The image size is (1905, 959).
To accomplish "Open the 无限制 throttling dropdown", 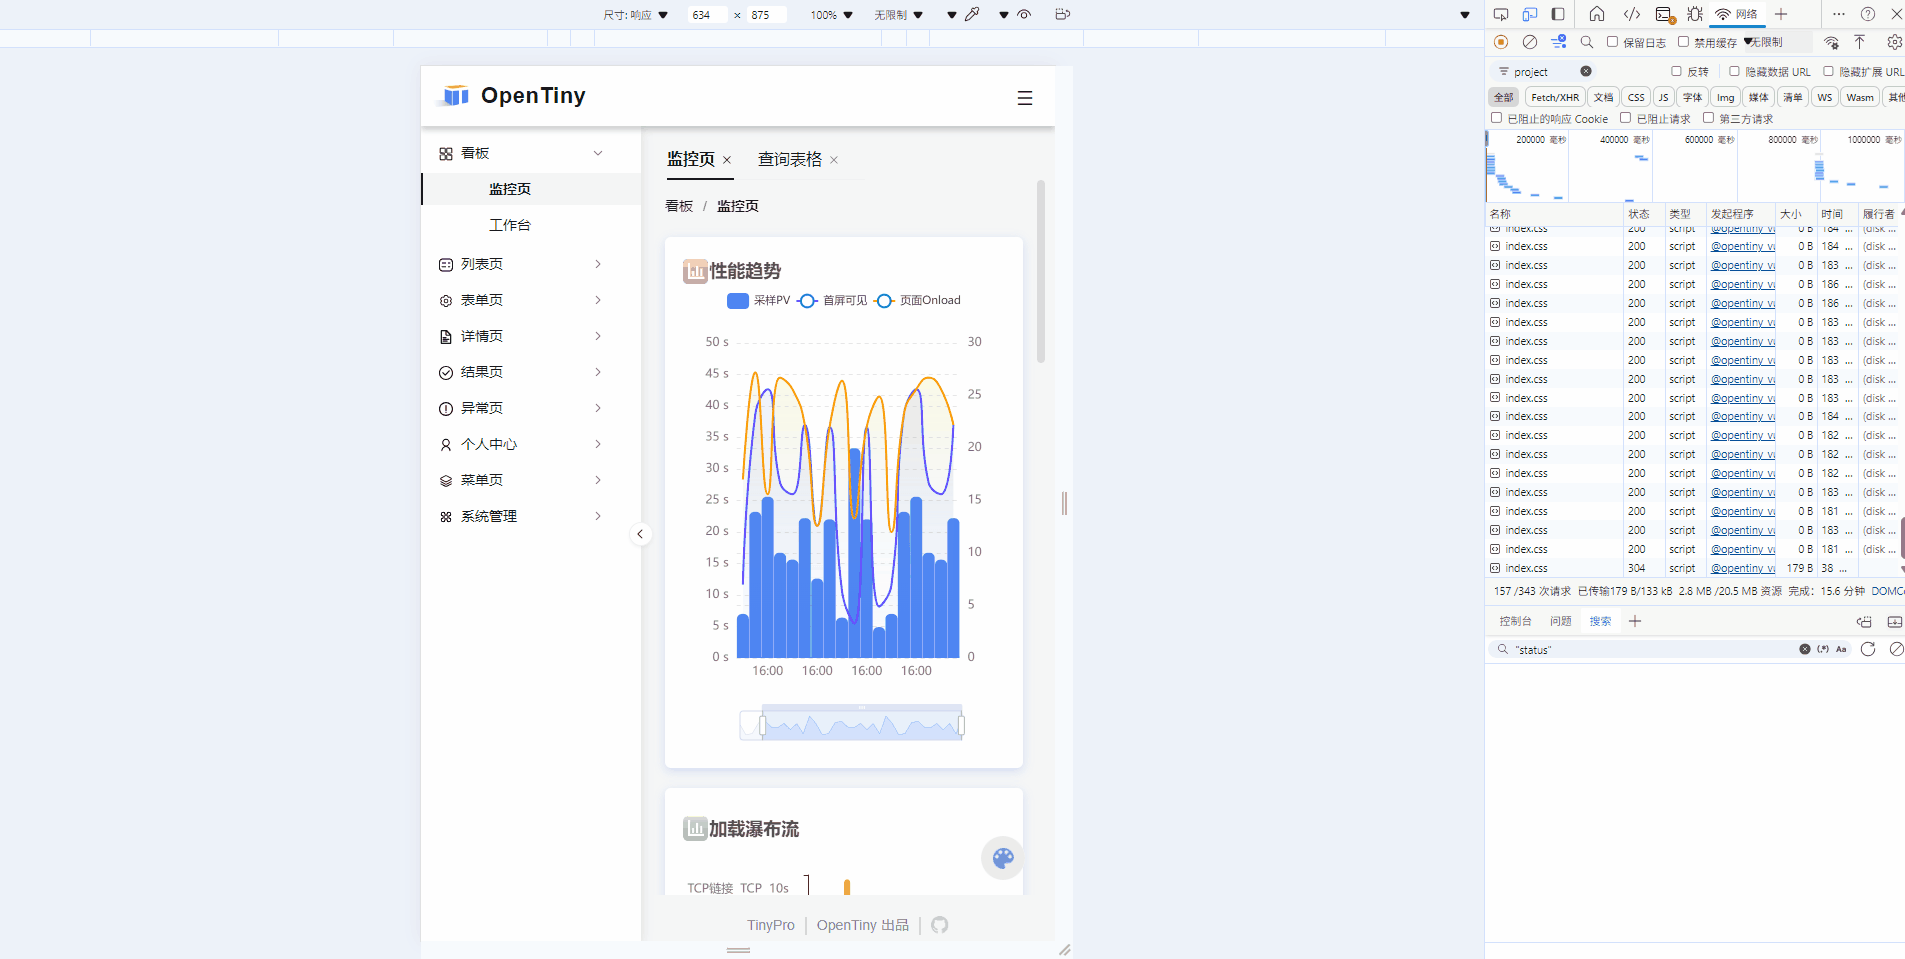I will click(x=1764, y=42).
